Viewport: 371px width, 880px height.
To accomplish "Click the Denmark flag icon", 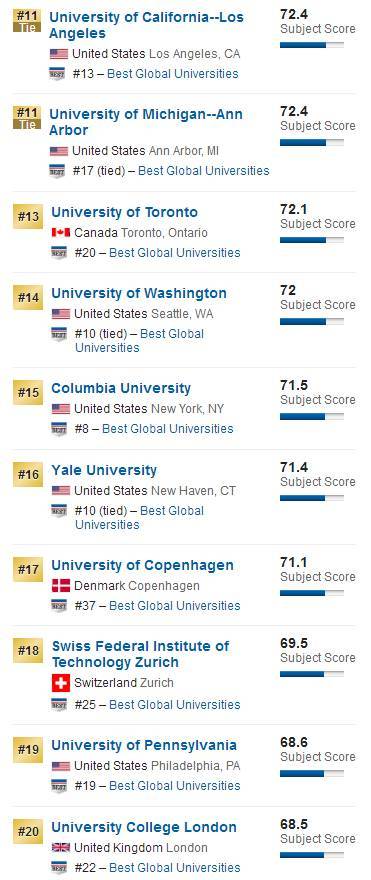I will click(x=61, y=585).
